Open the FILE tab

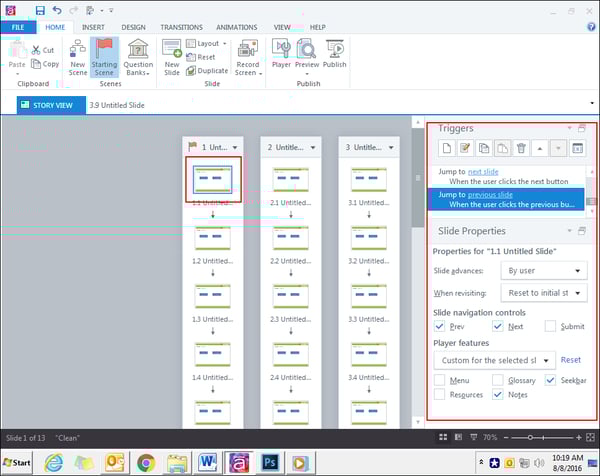[18, 27]
